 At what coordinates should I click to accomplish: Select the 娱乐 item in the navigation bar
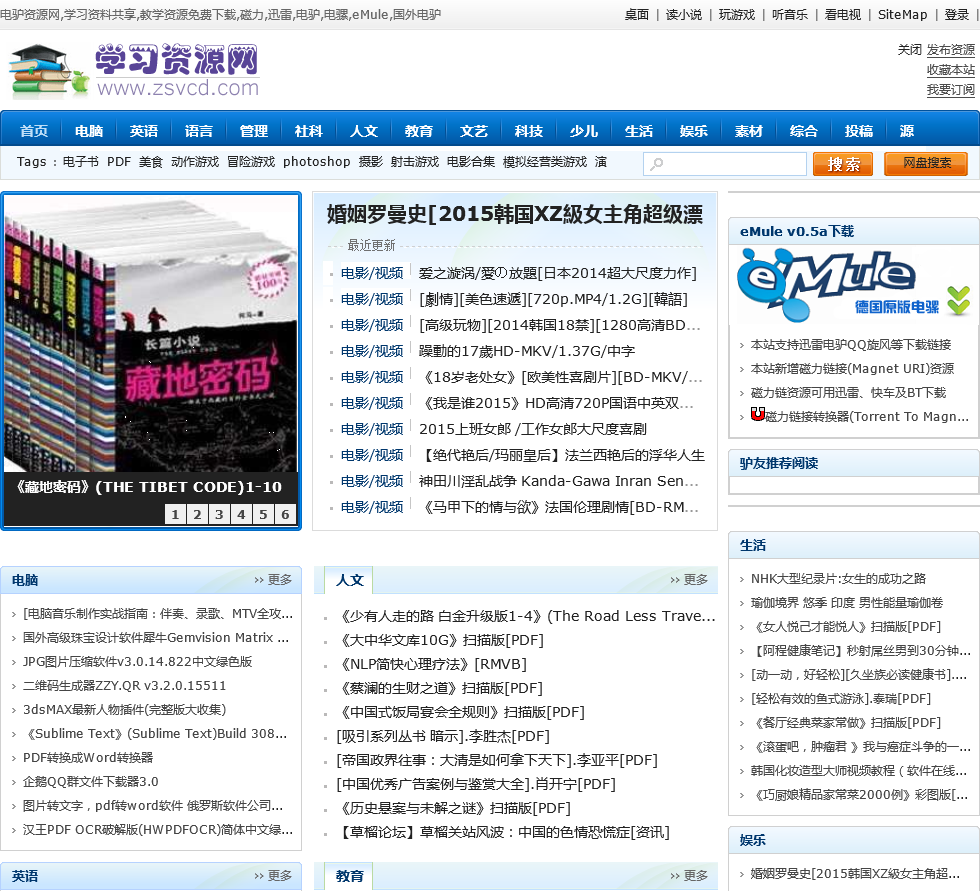coord(693,131)
